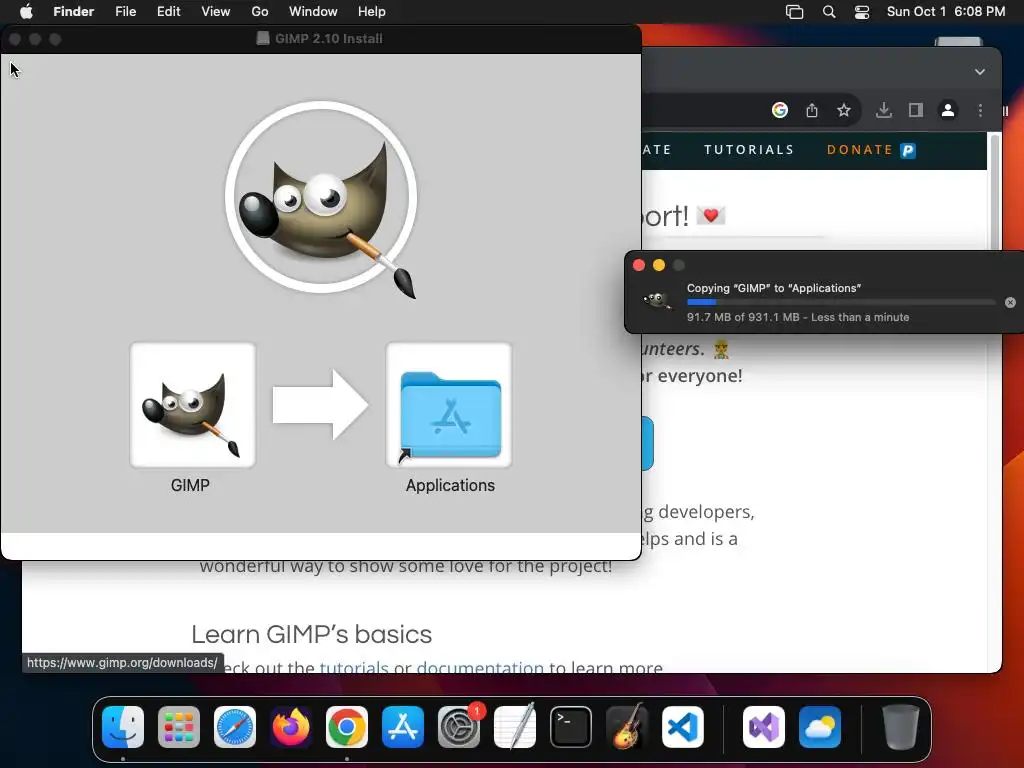Screen dimensions: 1024x768
Task: Open Chrome three-dot menu
Action: (980, 110)
